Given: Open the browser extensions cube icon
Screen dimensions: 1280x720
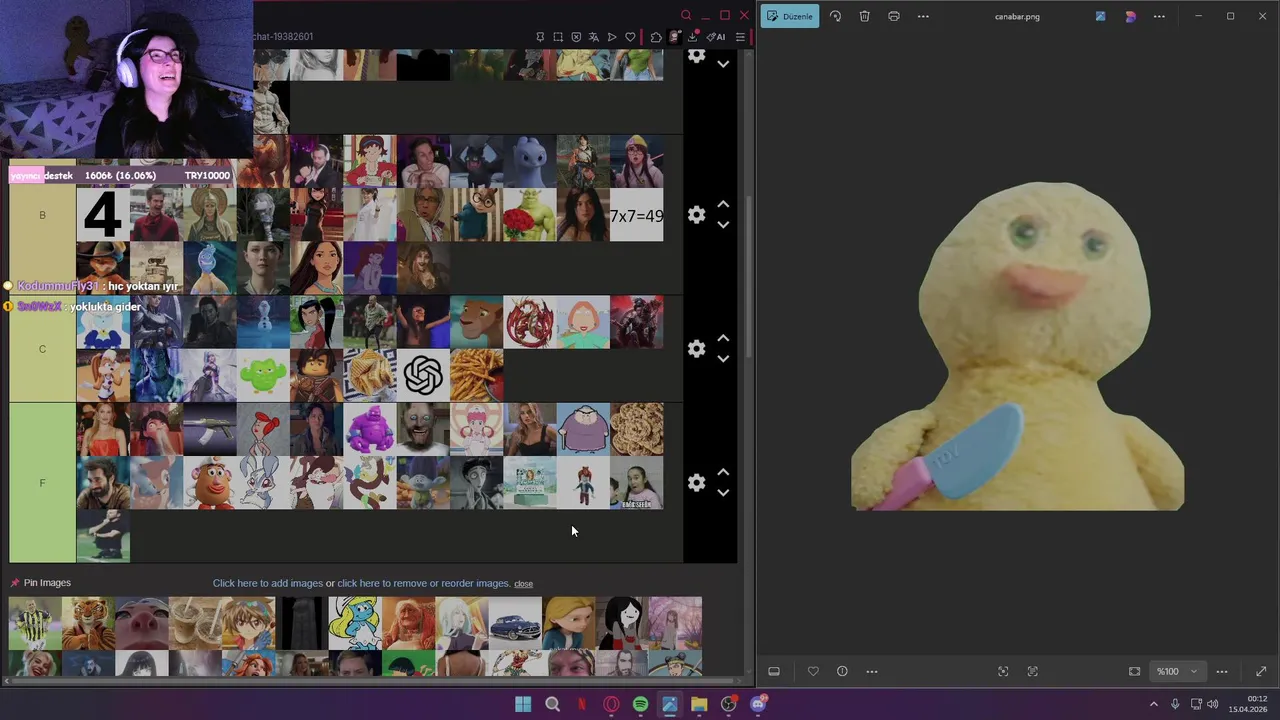Looking at the screenshot, I should coord(656,37).
